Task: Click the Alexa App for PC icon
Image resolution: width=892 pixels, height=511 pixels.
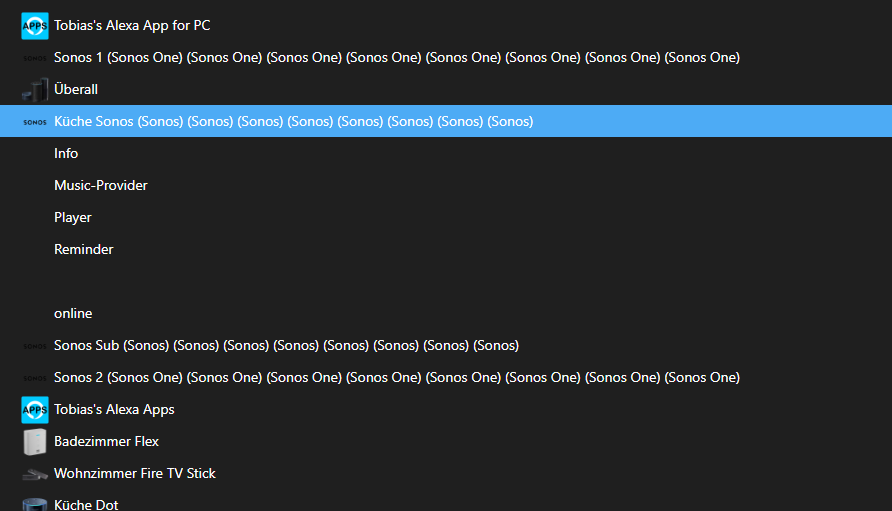Action: click(x=35, y=26)
